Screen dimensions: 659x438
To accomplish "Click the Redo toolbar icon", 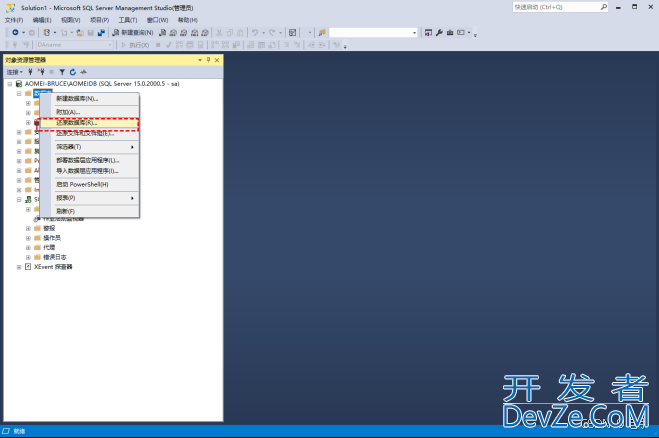I will click(272, 32).
